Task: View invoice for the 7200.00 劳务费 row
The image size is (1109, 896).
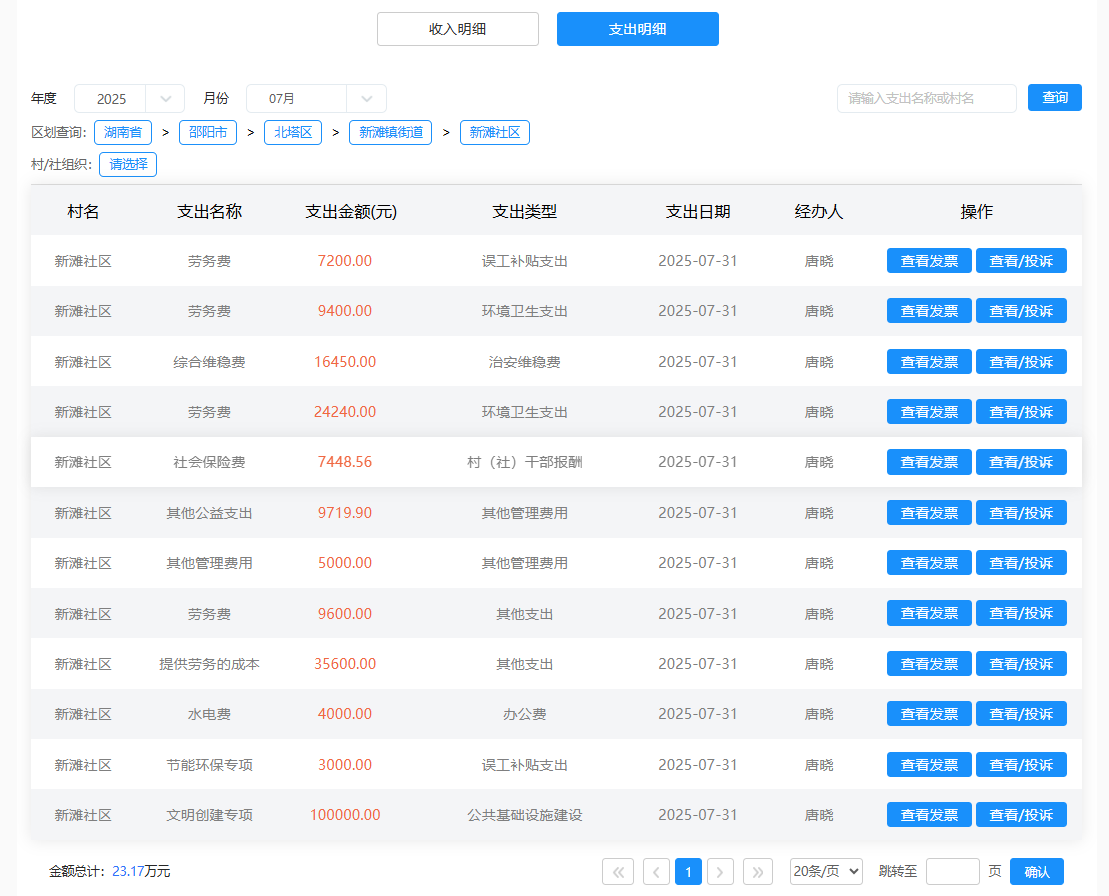Action: (x=928, y=261)
